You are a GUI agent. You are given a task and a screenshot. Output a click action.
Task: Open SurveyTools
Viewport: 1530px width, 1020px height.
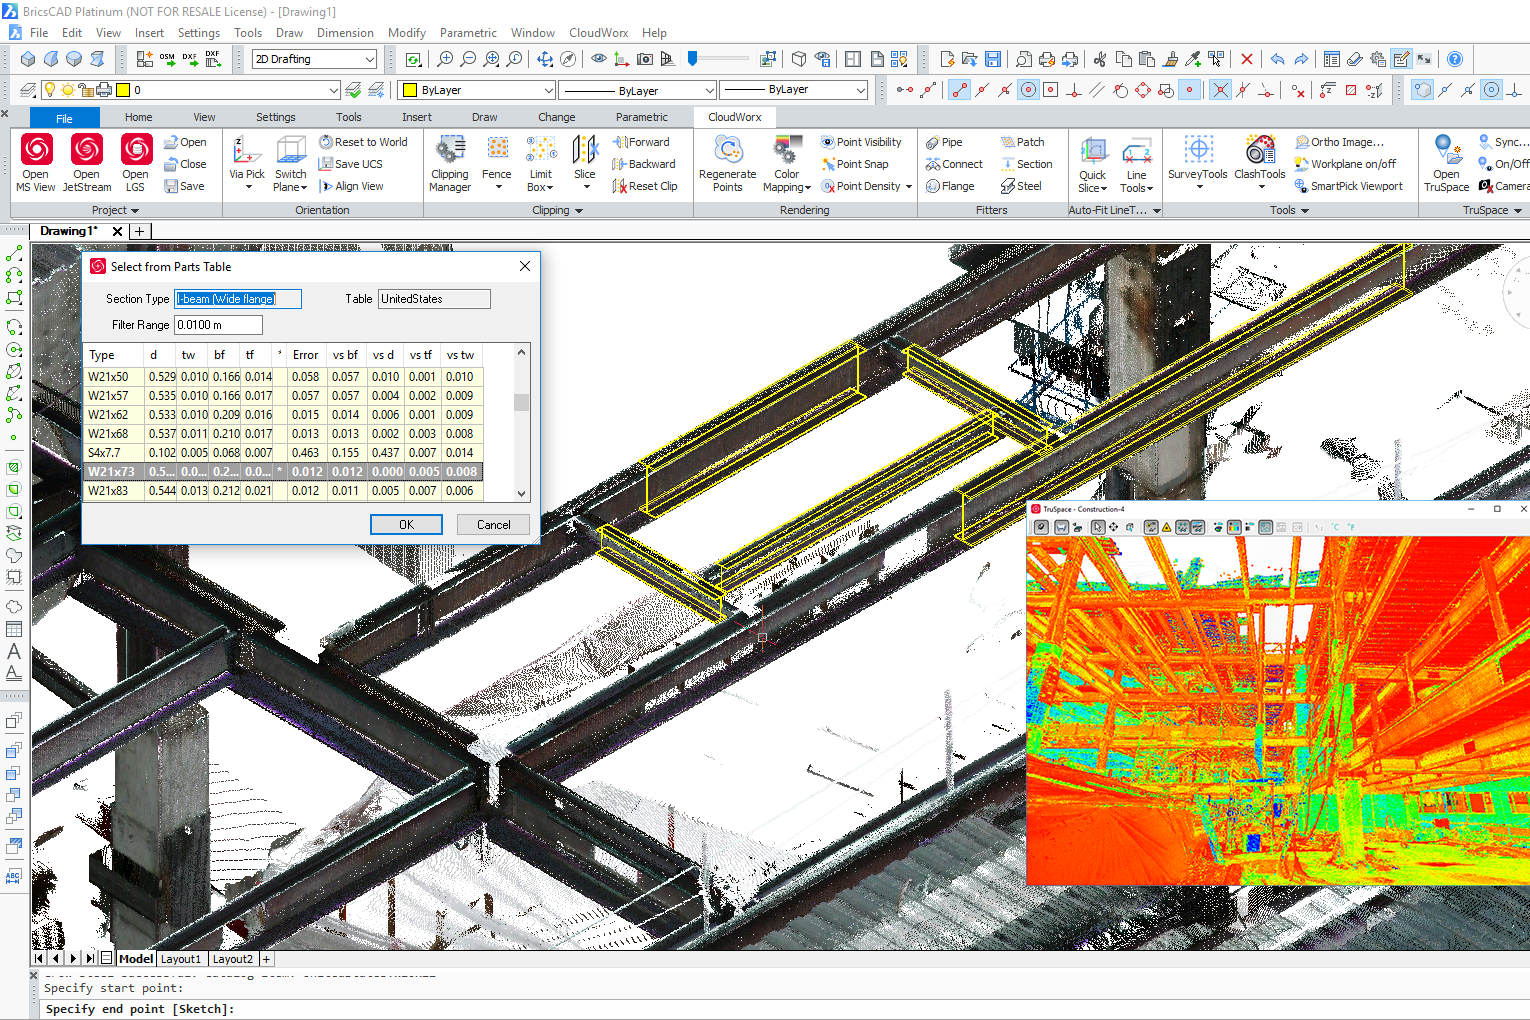[1198, 163]
